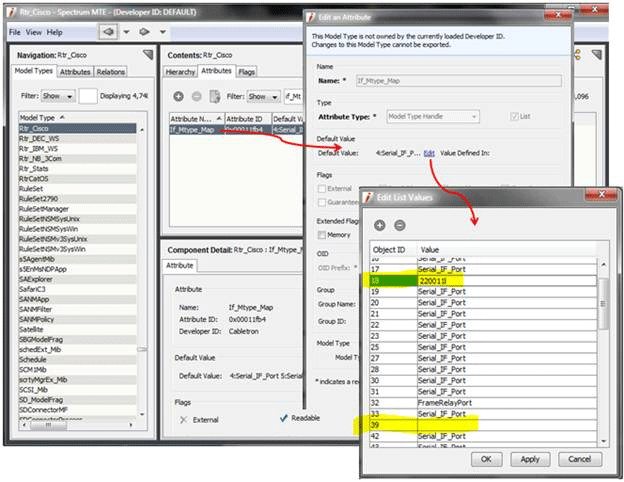Viewport: 624px width, 482px height.
Task: Switch to the Relations tab
Action: pos(111,72)
